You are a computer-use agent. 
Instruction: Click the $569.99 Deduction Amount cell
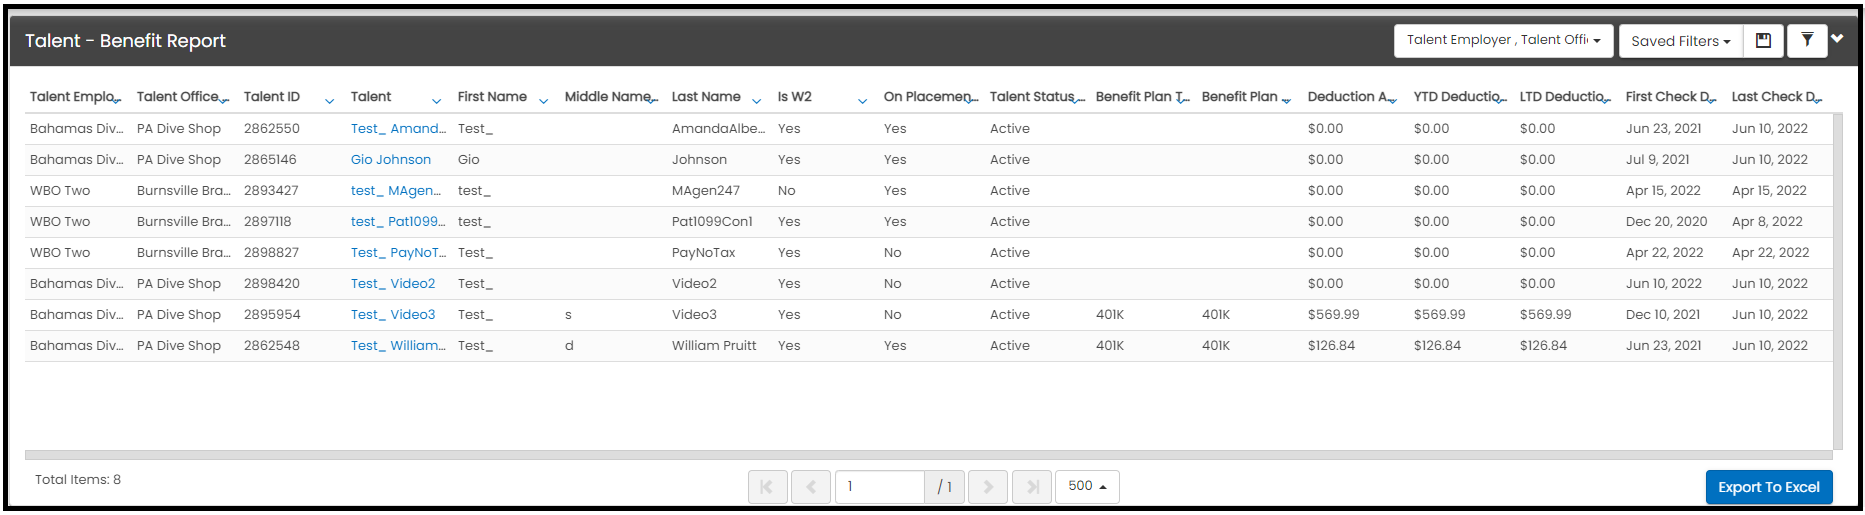1334,314
